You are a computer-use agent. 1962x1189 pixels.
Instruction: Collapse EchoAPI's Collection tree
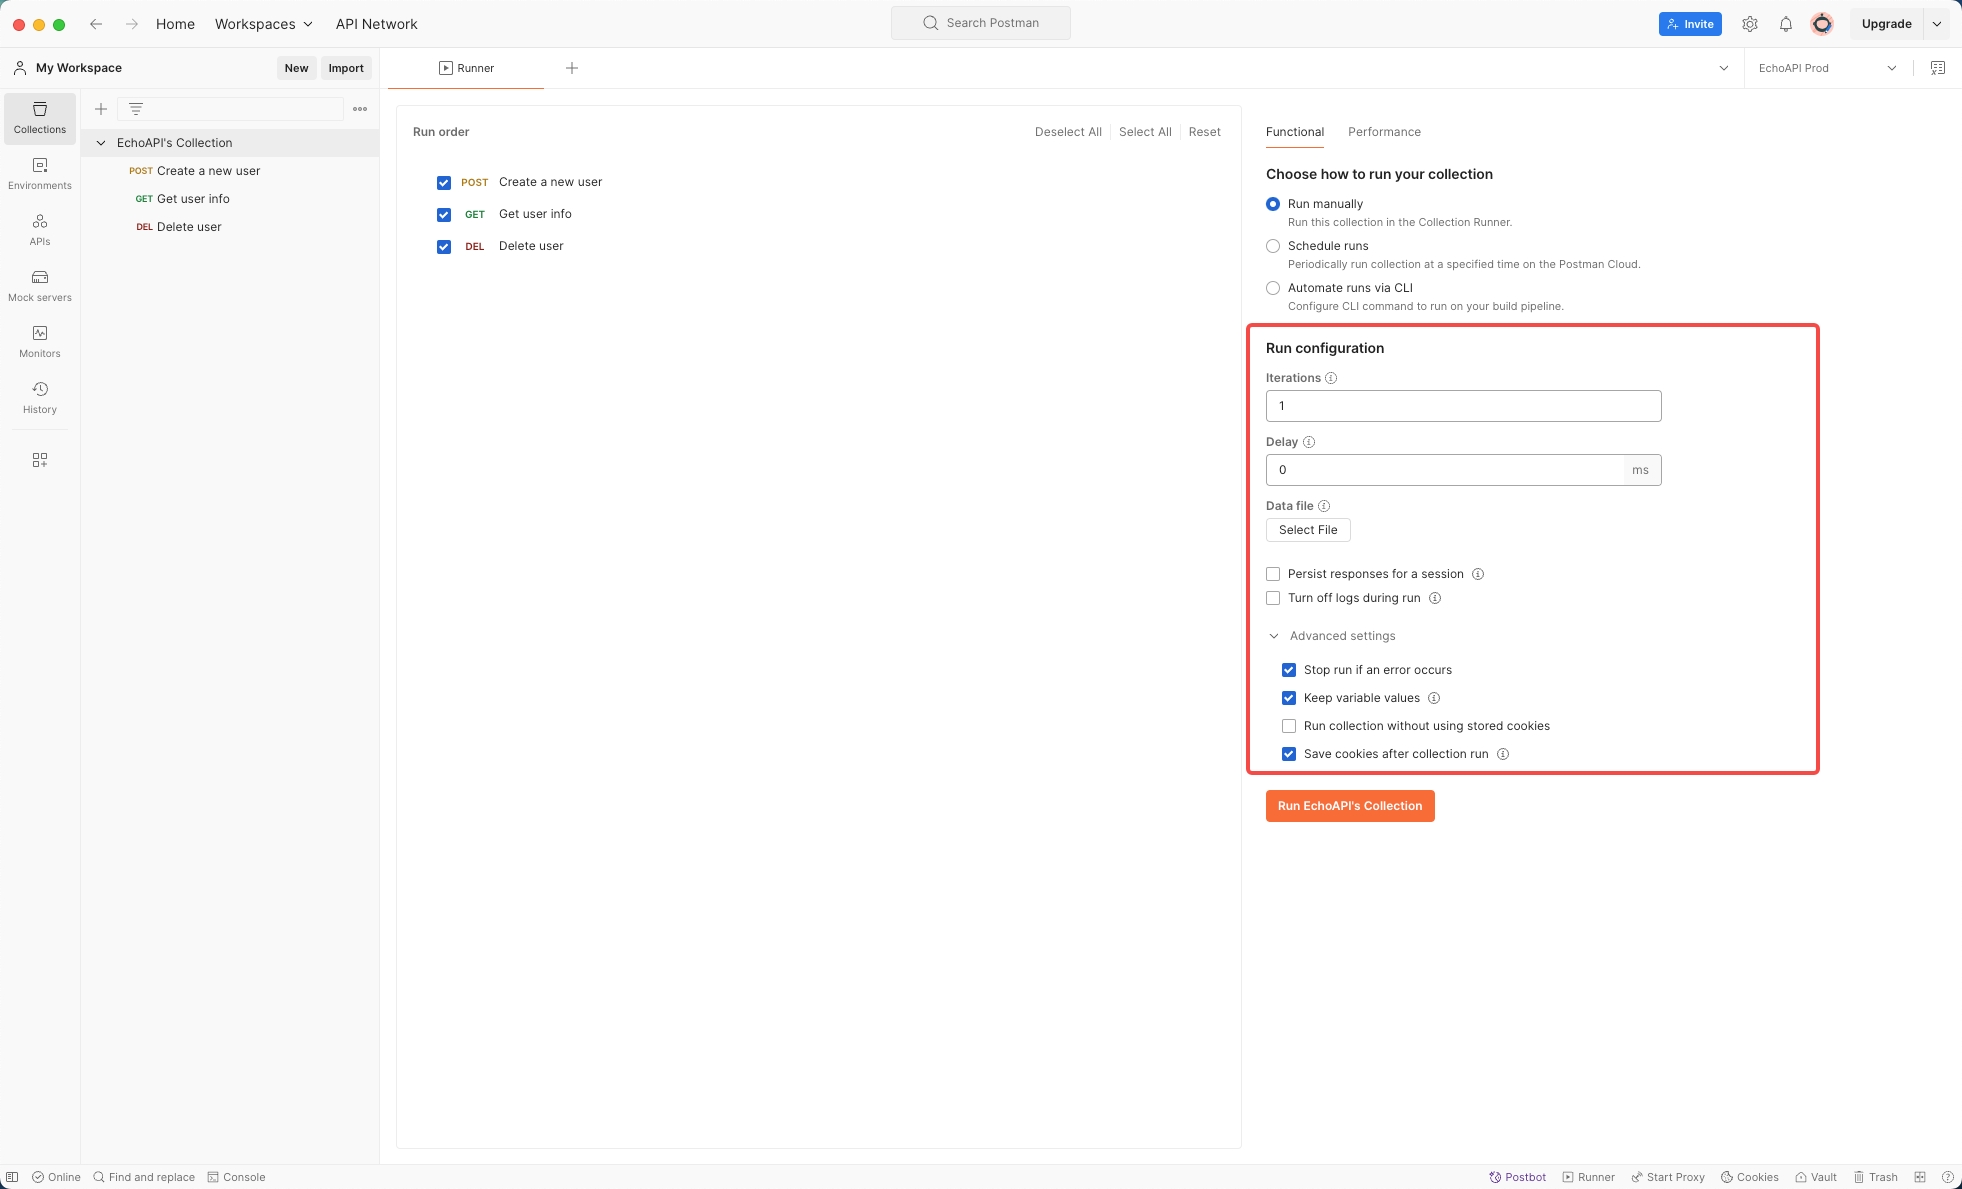pyautogui.click(x=101, y=143)
